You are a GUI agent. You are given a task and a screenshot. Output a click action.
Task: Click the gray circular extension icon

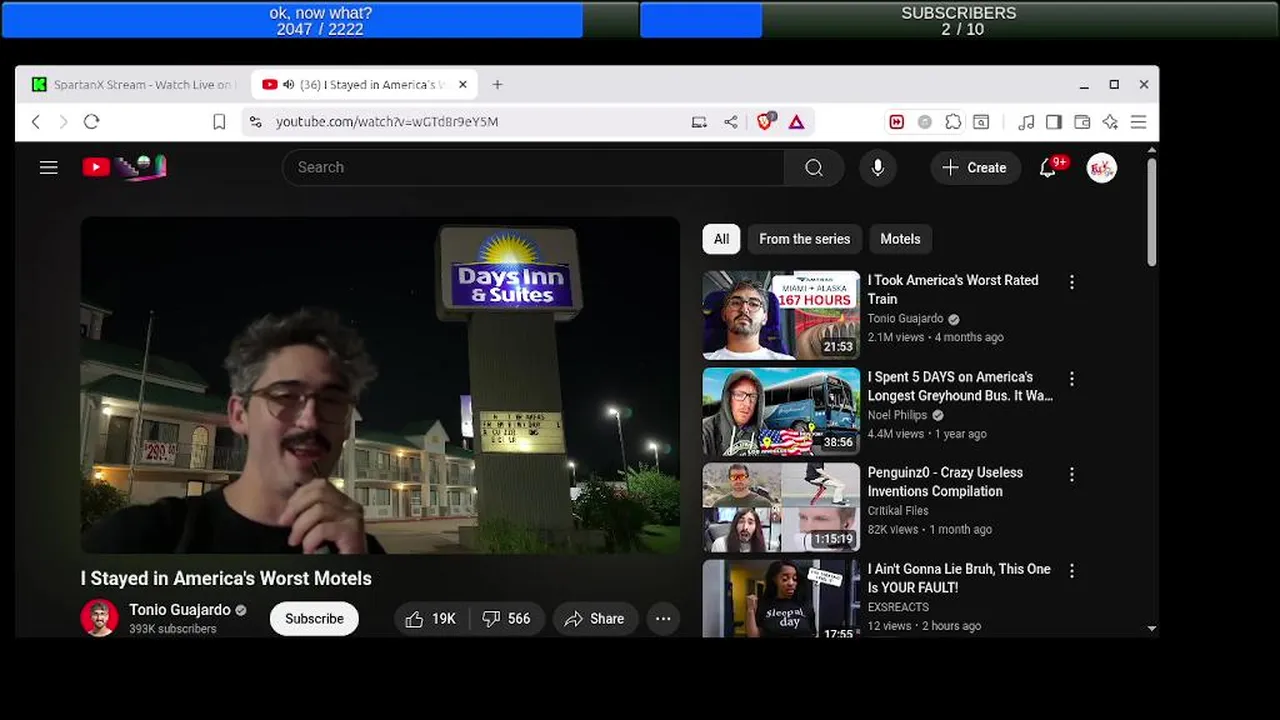pyautogui.click(x=925, y=122)
